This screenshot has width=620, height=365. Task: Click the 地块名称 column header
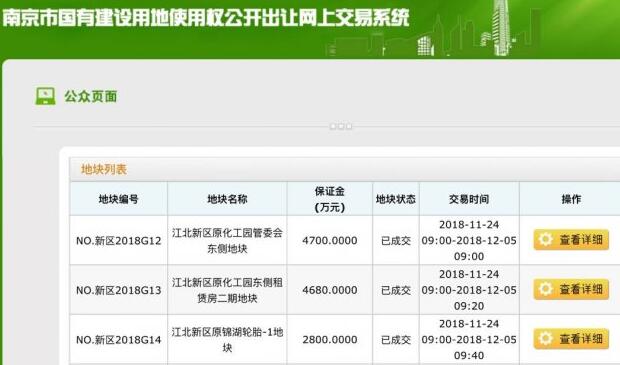(x=227, y=199)
